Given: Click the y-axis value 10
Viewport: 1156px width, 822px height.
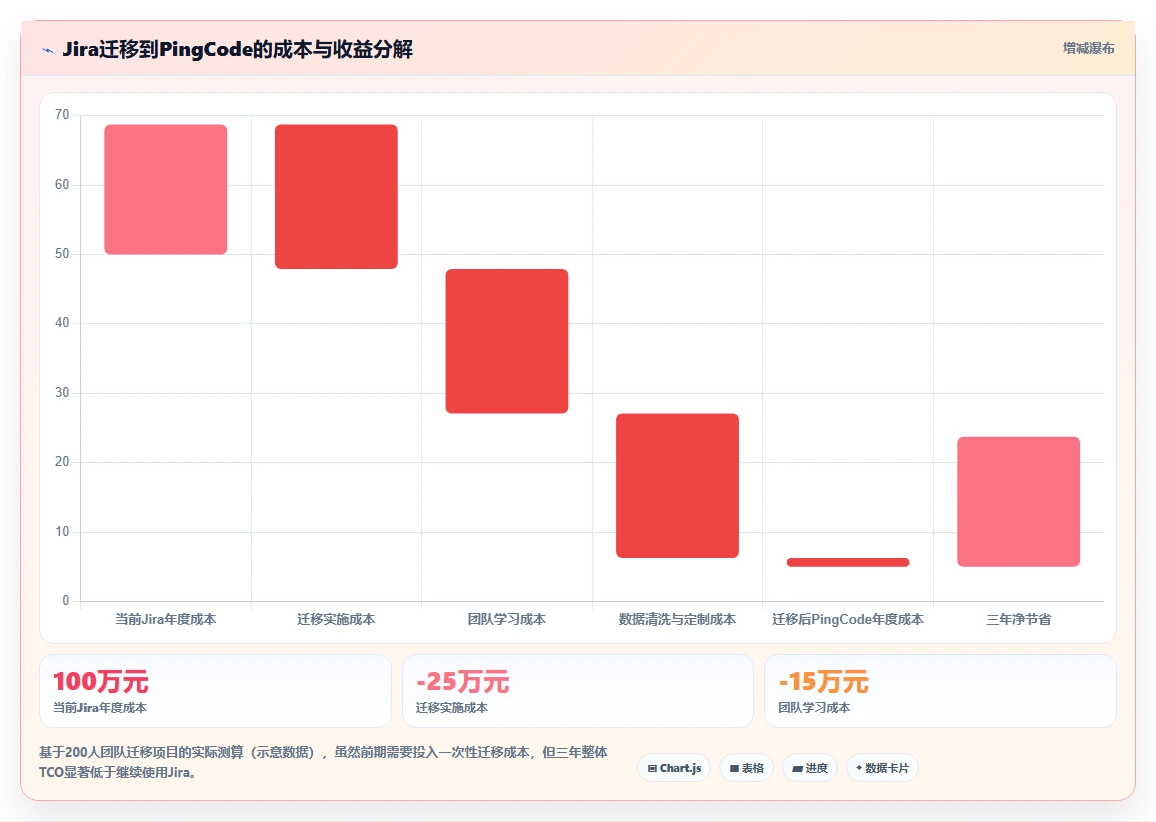Looking at the screenshot, I should coord(62,532).
